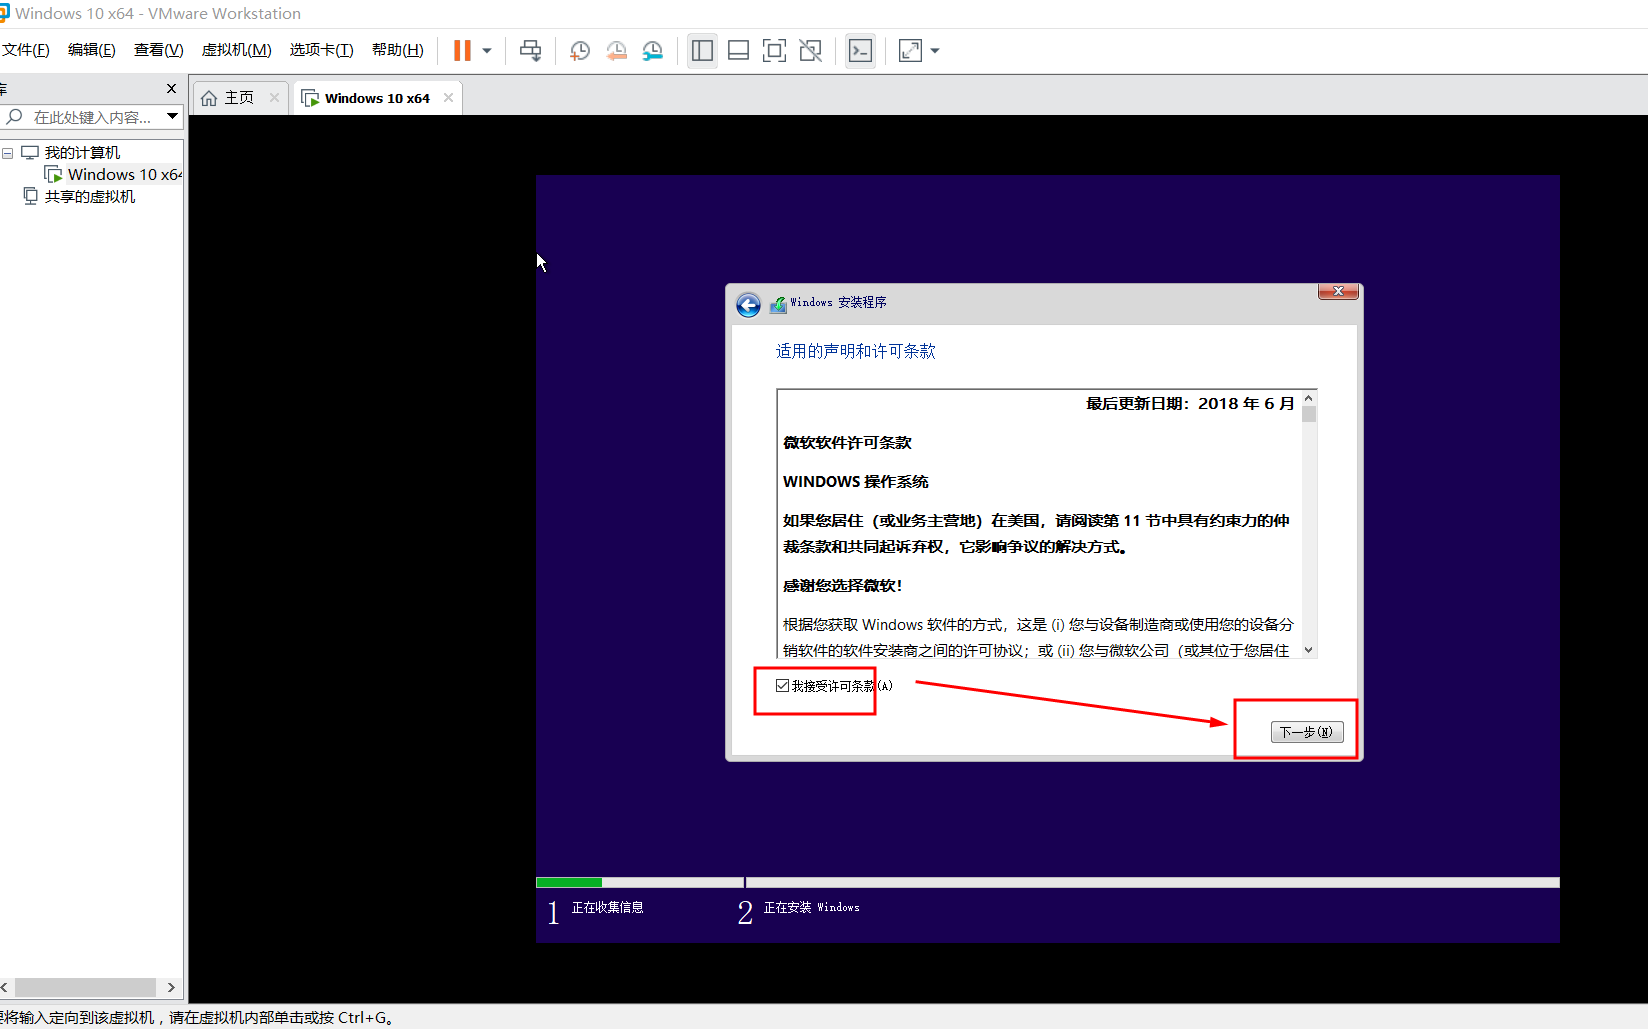Viewport: 1648px width, 1029px height.
Task: Click the sidebar horizontal scrollbar left arrow
Action: click(5, 987)
